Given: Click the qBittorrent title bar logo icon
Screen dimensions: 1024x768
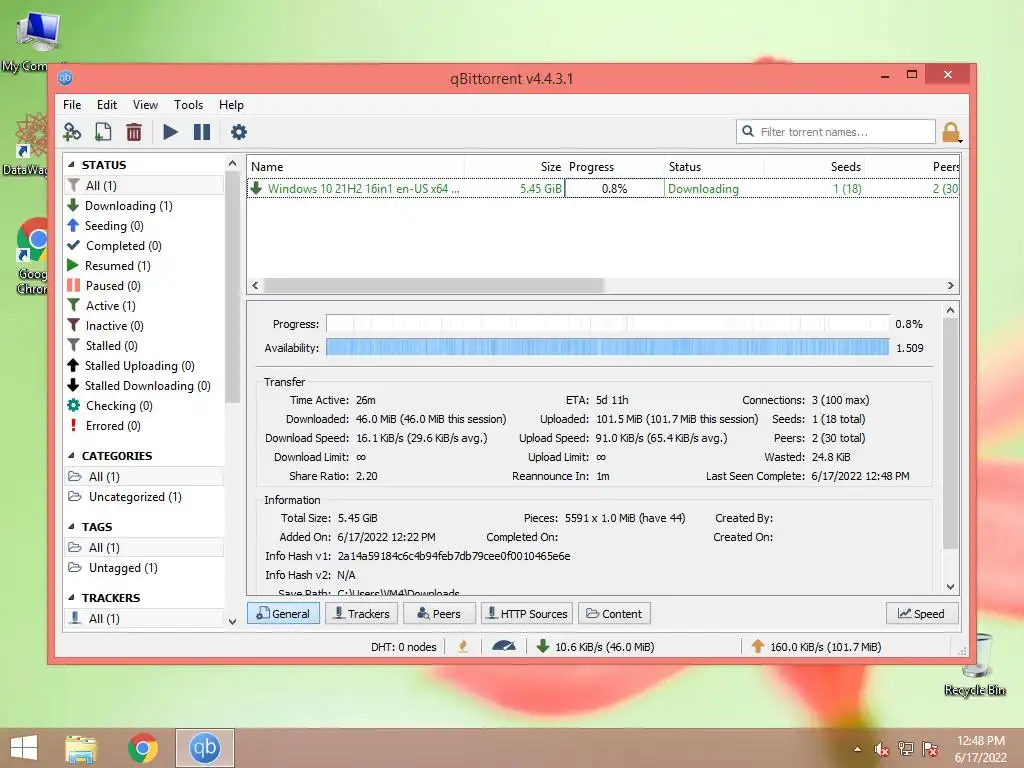Looking at the screenshot, I should coord(65,78).
